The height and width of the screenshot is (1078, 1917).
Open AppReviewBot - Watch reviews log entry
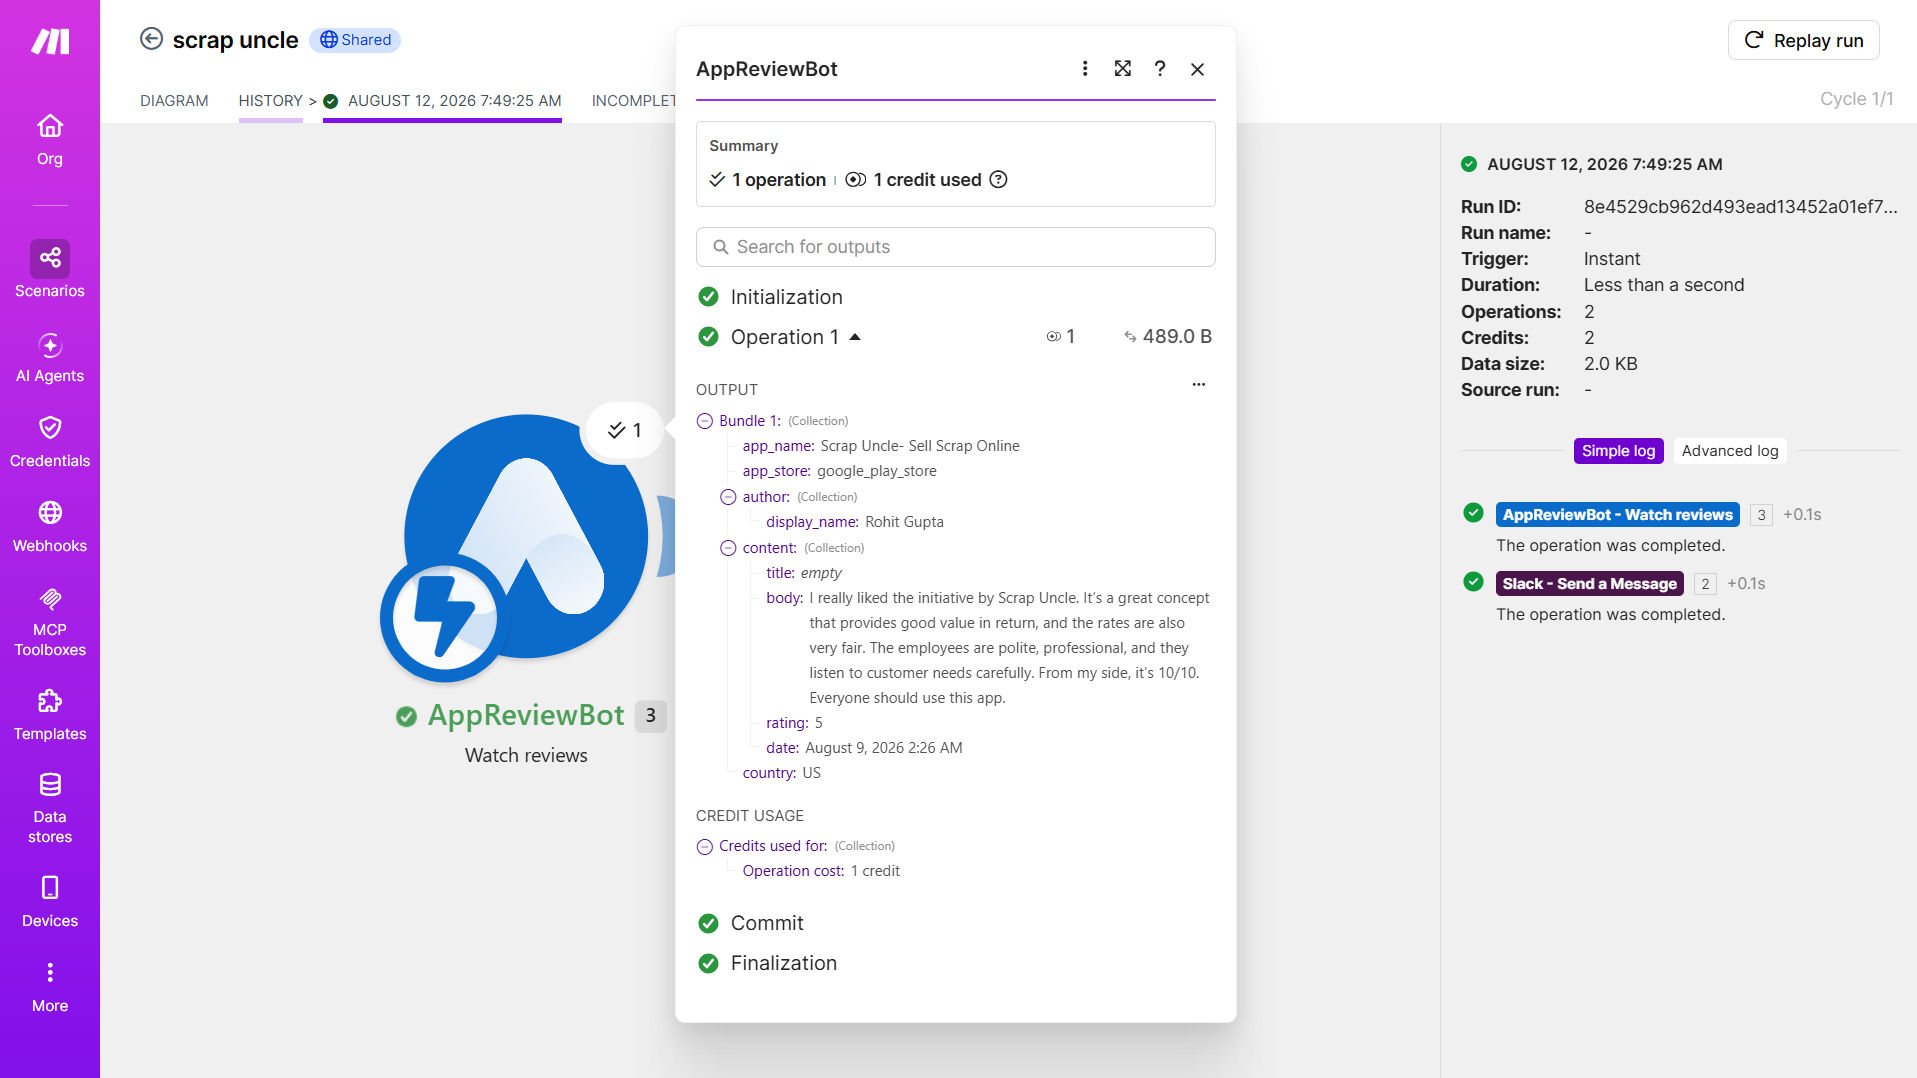tap(1617, 515)
